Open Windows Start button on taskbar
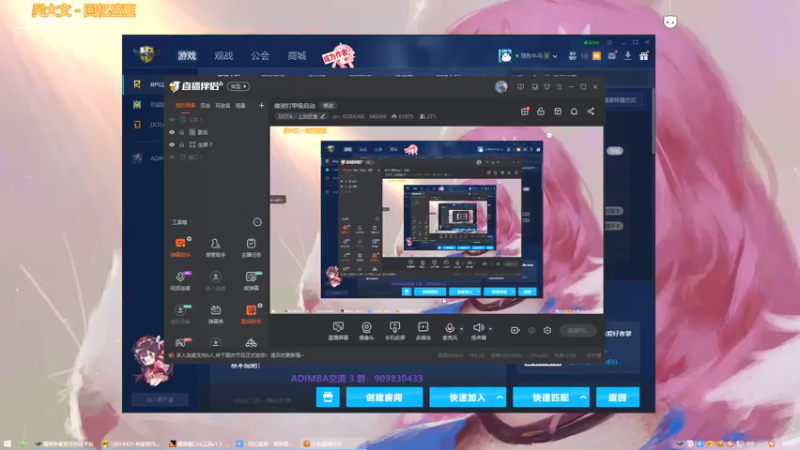This screenshot has width=800, height=450. (7, 444)
